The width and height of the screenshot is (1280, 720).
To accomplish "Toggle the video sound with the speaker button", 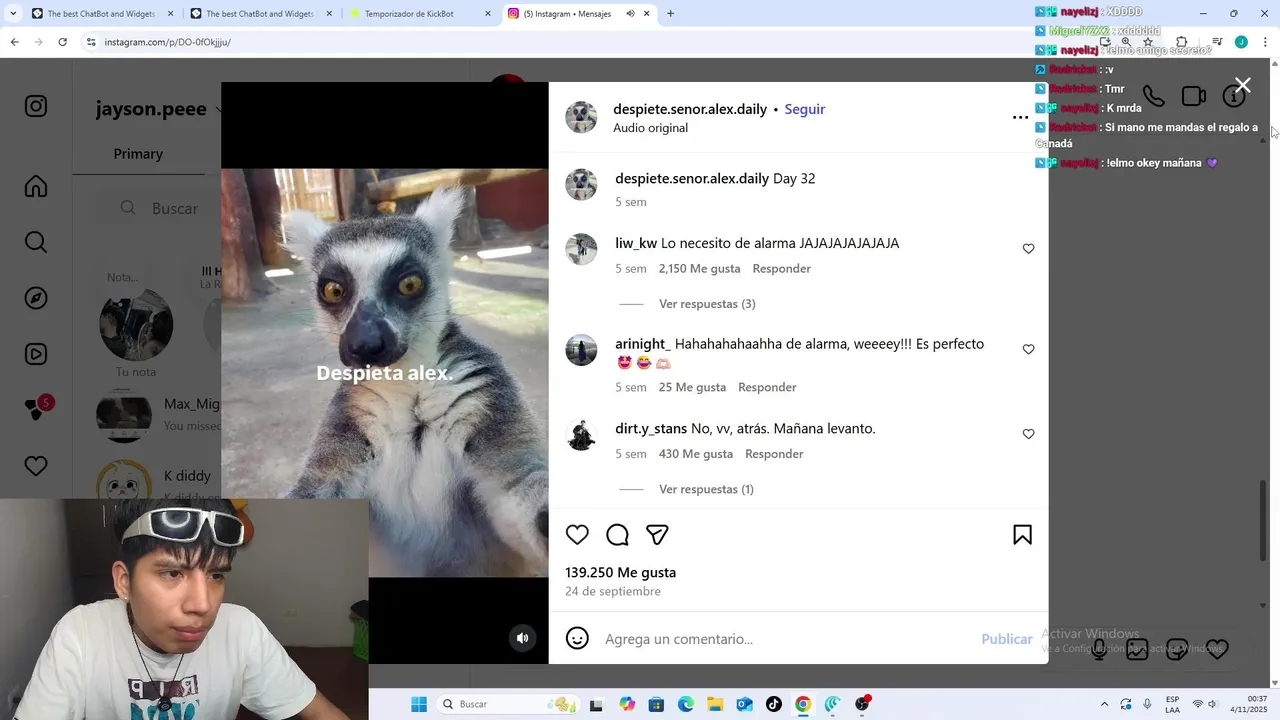I will click(522, 638).
